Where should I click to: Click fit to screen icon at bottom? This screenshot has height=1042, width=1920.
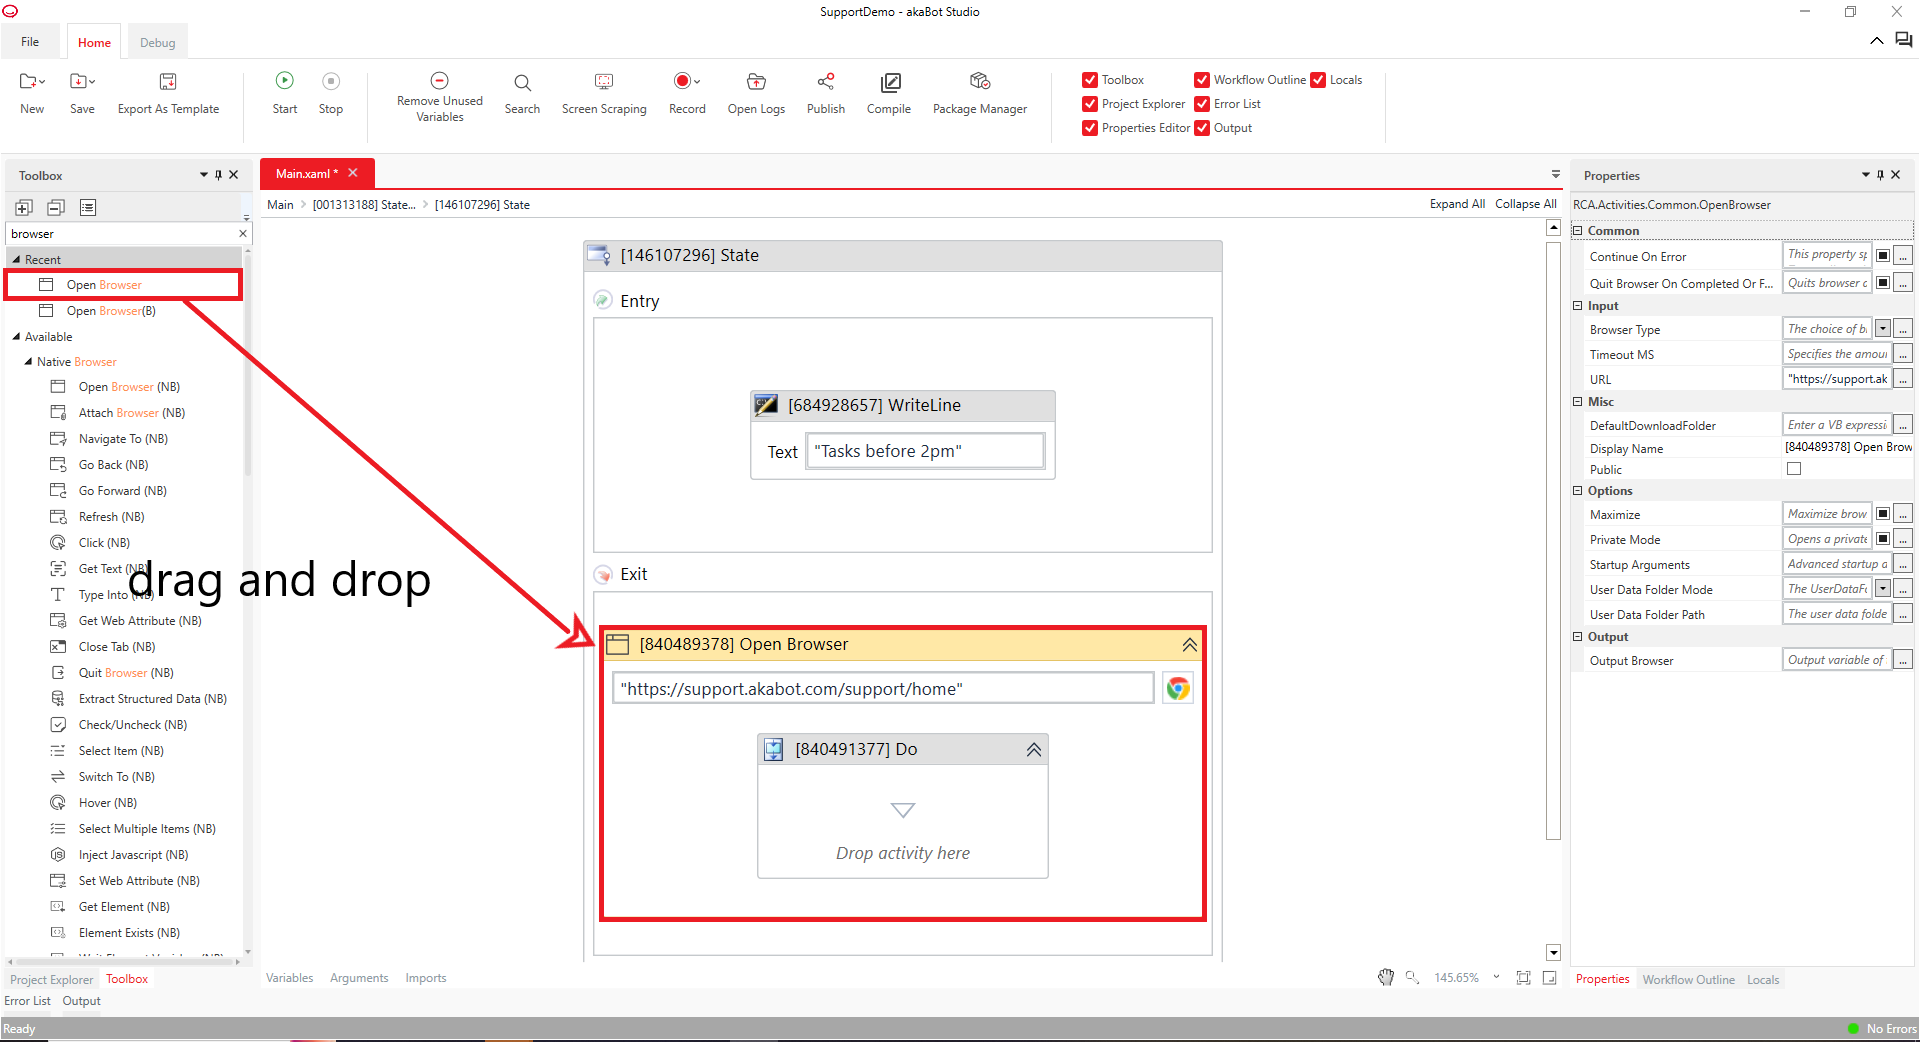coord(1523,977)
